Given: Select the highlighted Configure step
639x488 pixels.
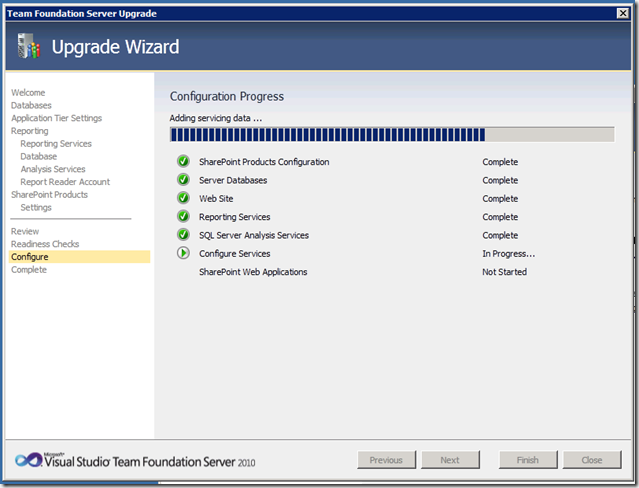Looking at the screenshot, I should click(x=30, y=257).
